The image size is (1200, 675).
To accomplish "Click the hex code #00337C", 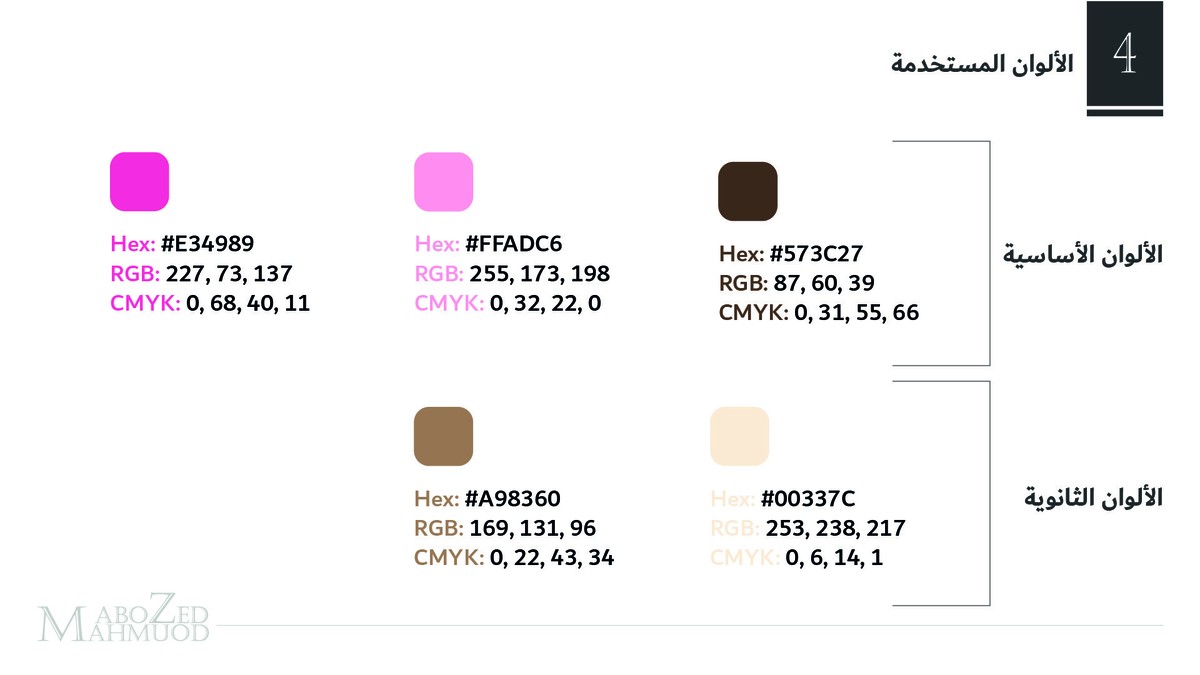I will (x=808, y=499).
